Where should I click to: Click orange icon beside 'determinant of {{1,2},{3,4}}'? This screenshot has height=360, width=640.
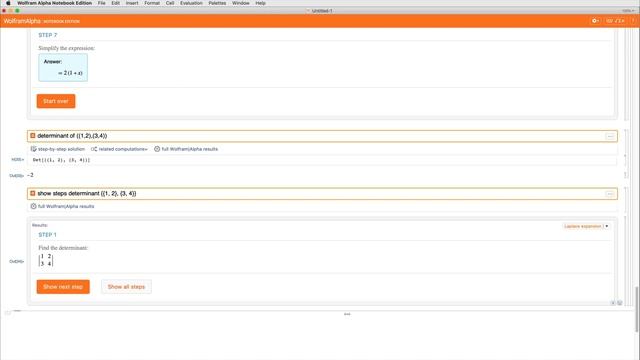[x=33, y=136]
